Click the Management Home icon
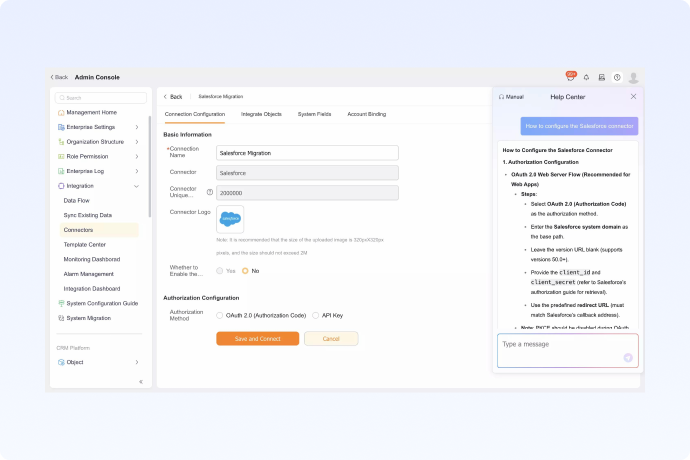Viewport: 690px width, 460px height. (61, 113)
